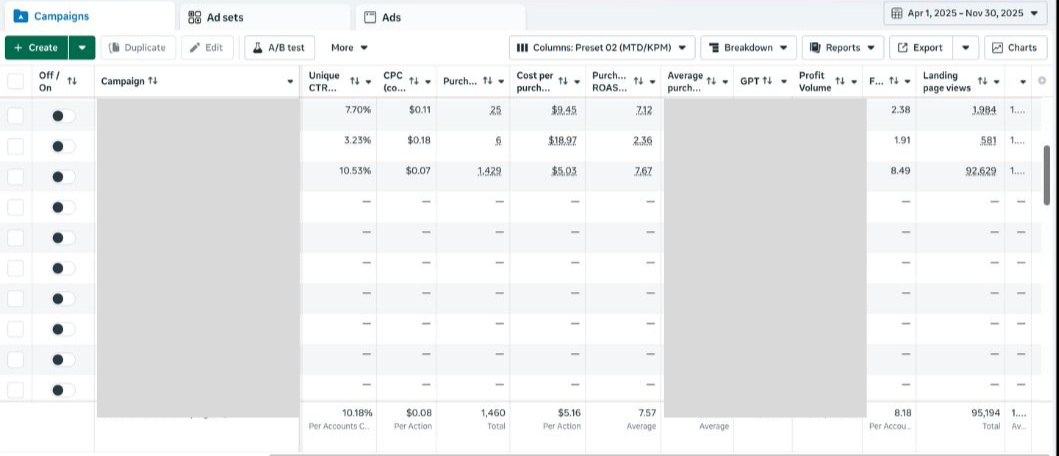The width and height of the screenshot is (1059, 456).
Task: Click the Reports document icon
Action: pos(815,48)
